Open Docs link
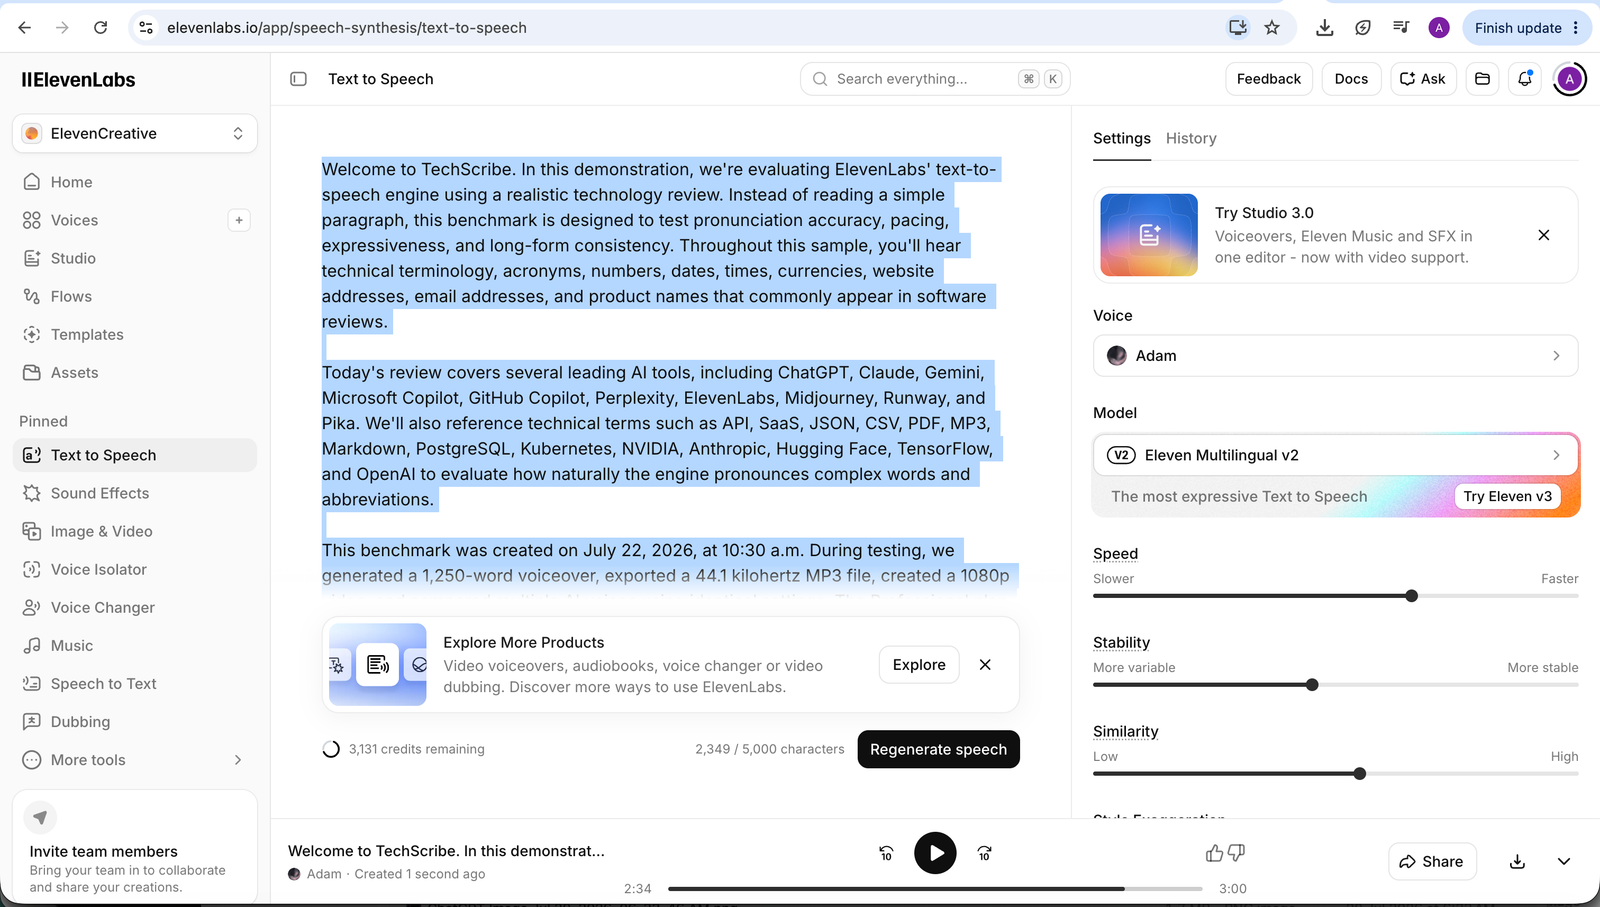This screenshot has height=907, width=1600. point(1351,79)
